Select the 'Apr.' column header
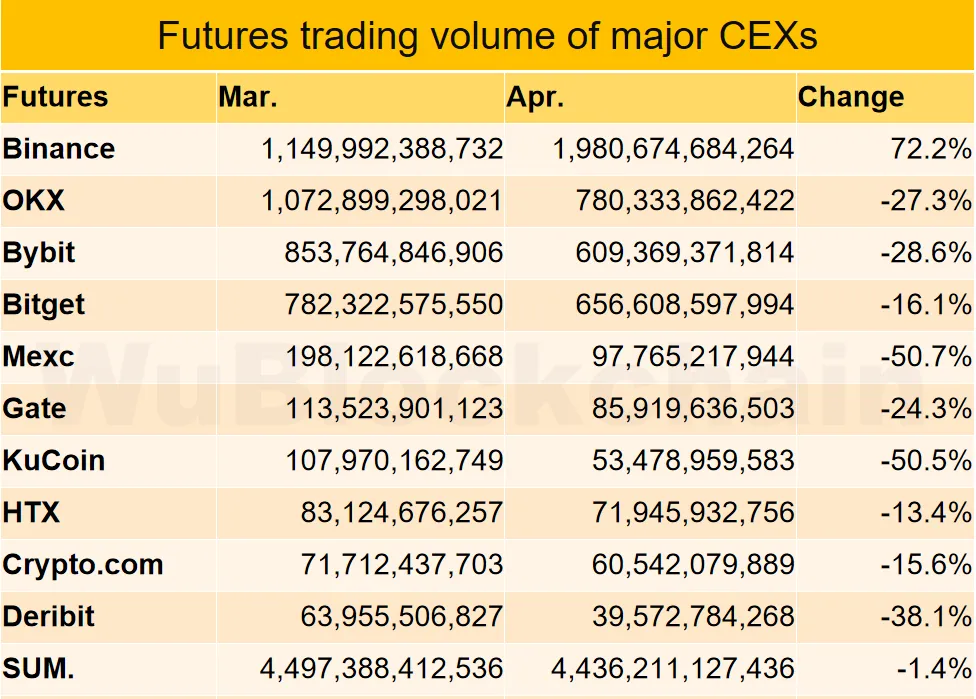Image resolution: width=976 pixels, height=699 pixels. coord(536,97)
